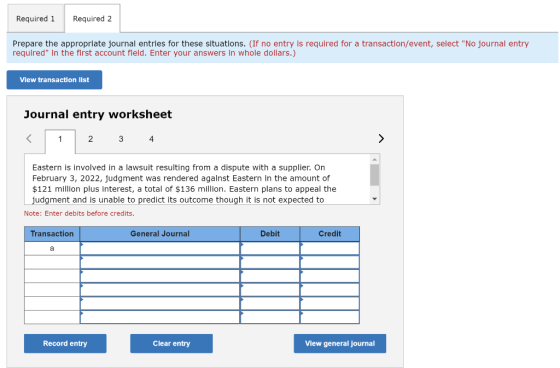Click the Eastern lawsuit description text

[x=184, y=183]
